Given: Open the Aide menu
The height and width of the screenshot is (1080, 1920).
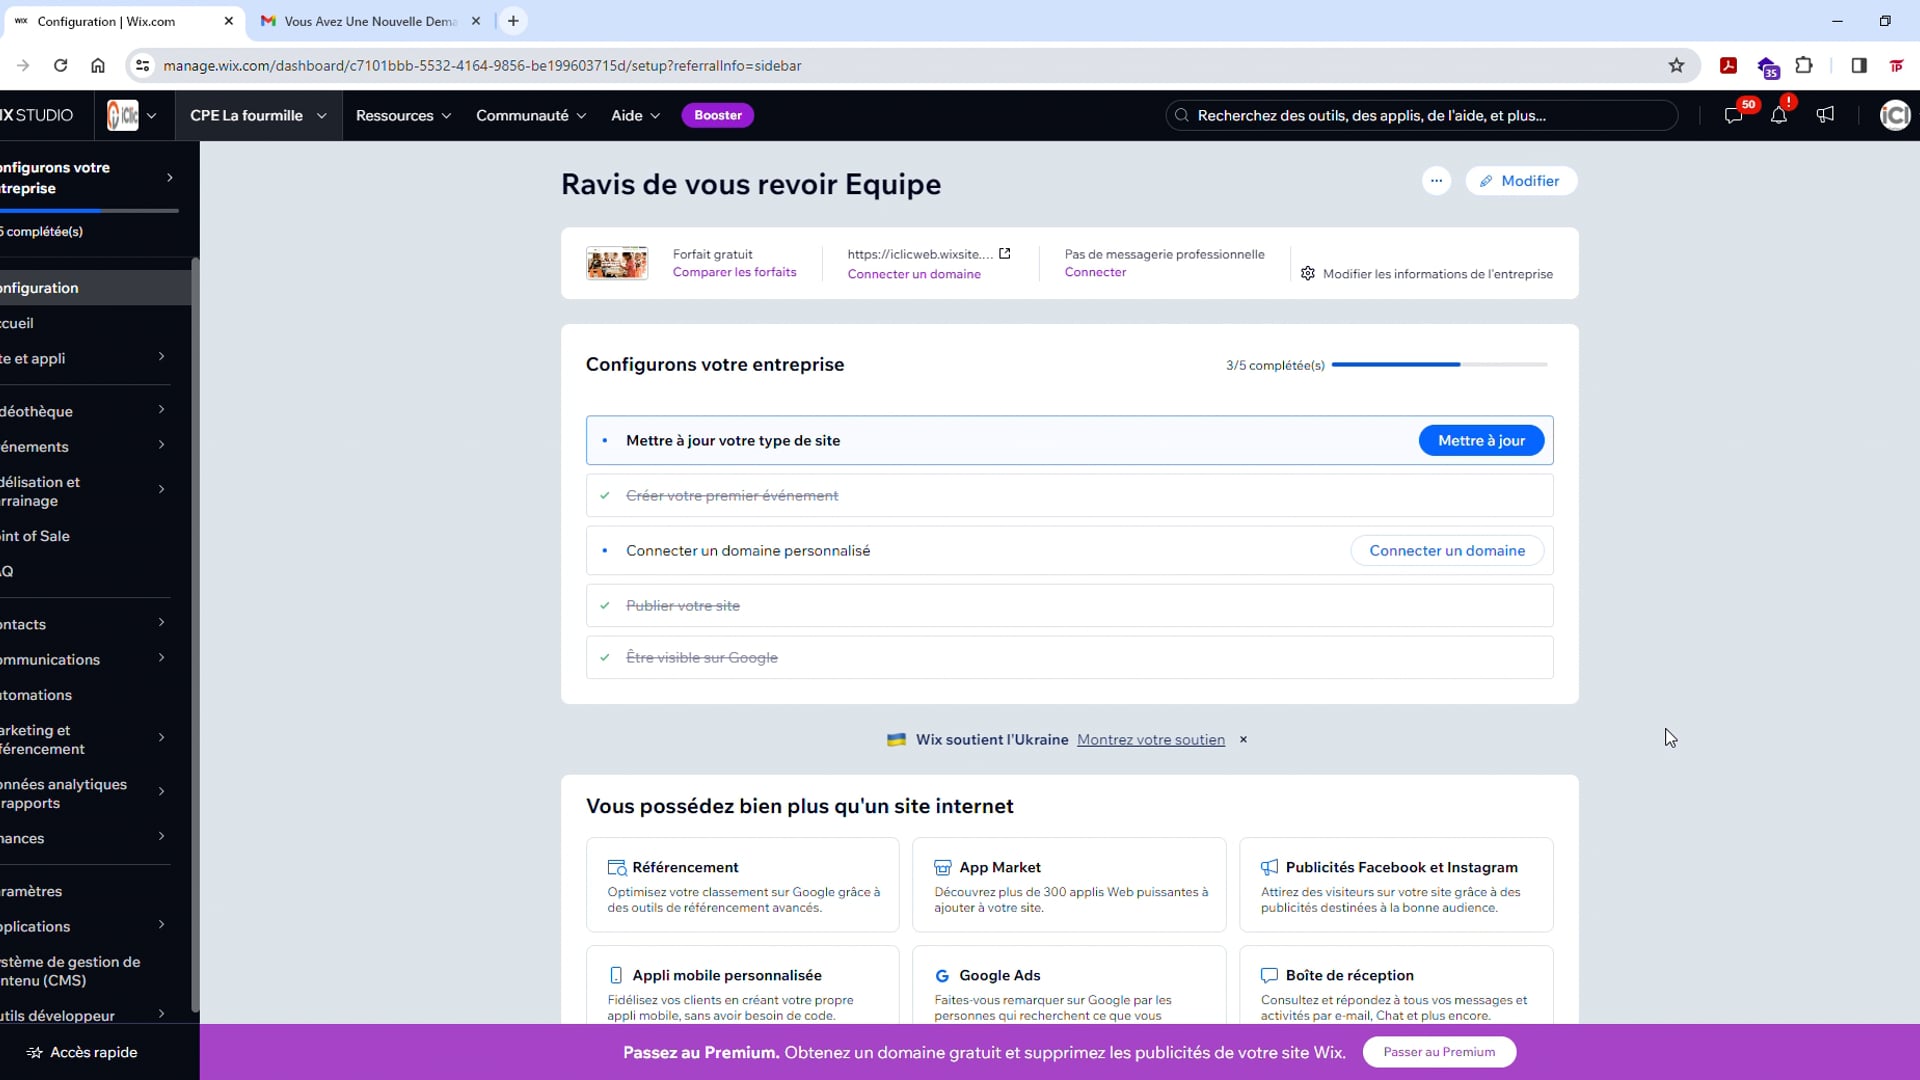Looking at the screenshot, I should (636, 116).
